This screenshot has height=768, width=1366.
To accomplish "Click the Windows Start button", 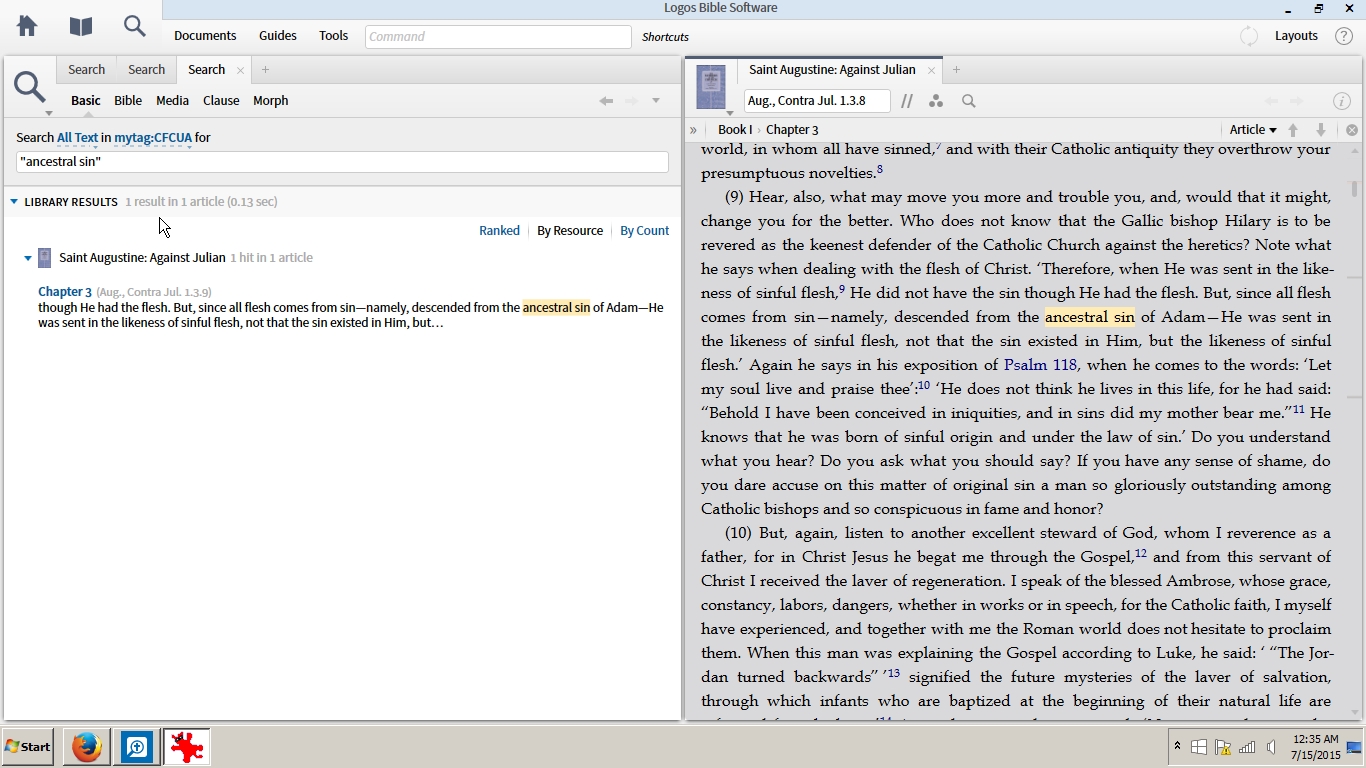I will coord(28,747).
